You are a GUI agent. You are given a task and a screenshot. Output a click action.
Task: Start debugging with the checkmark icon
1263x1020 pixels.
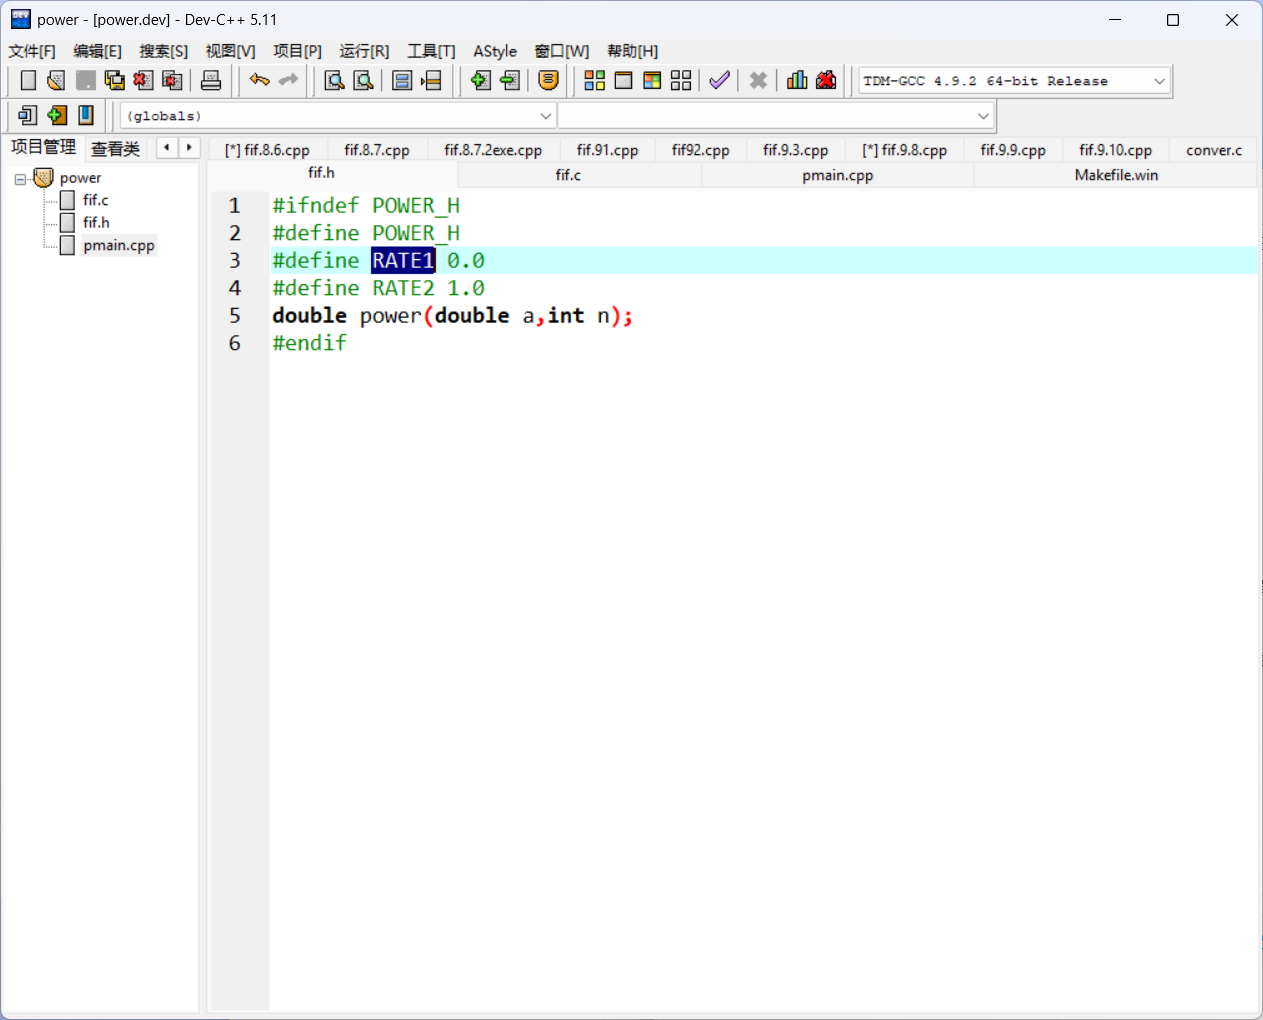click(x=719, y=81)
